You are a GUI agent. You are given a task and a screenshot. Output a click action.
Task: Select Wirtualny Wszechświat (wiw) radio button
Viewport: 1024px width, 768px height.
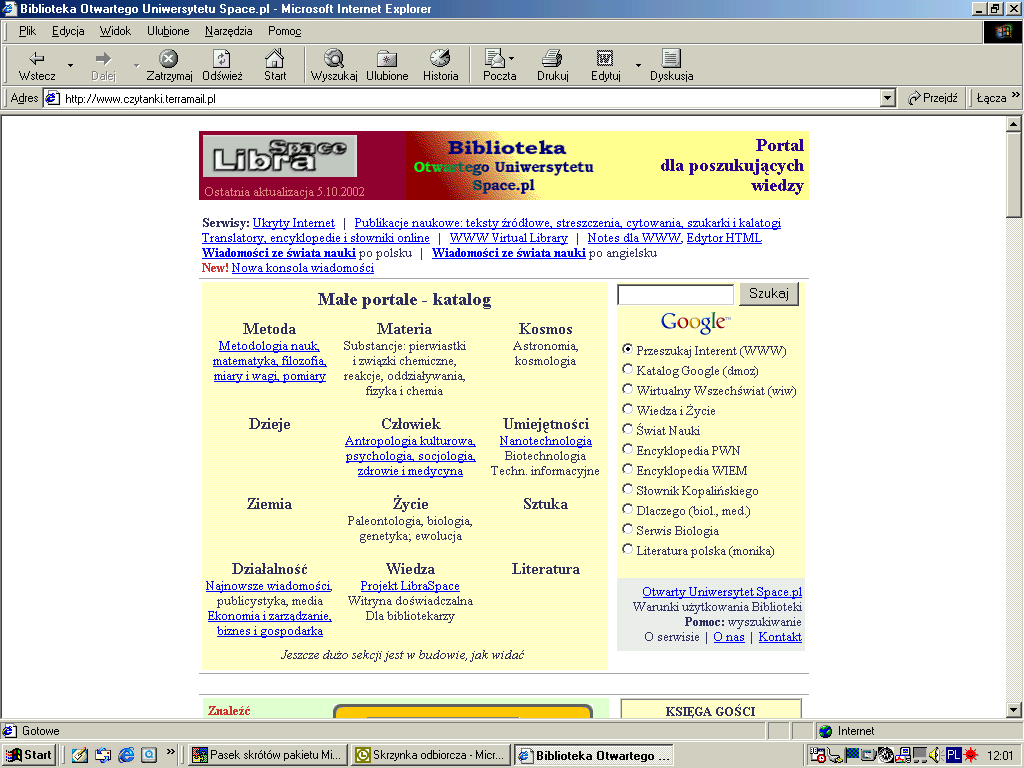628,389
